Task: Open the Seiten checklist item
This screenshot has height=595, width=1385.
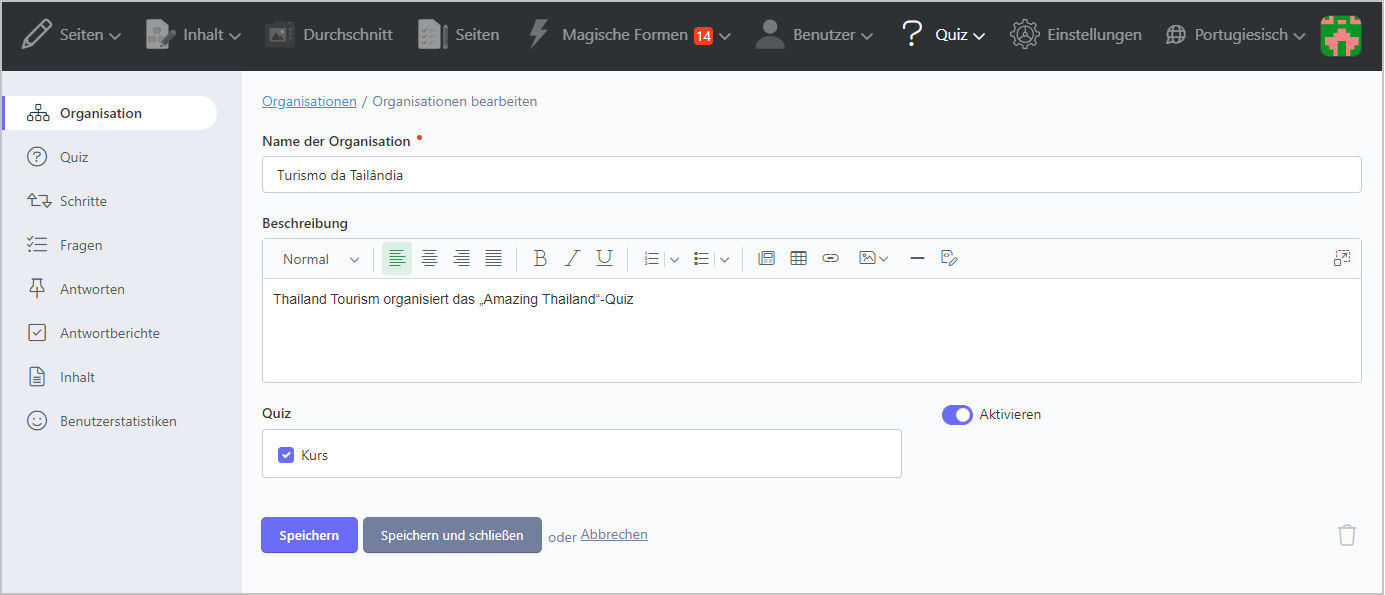Action: (x=459, y=35)
